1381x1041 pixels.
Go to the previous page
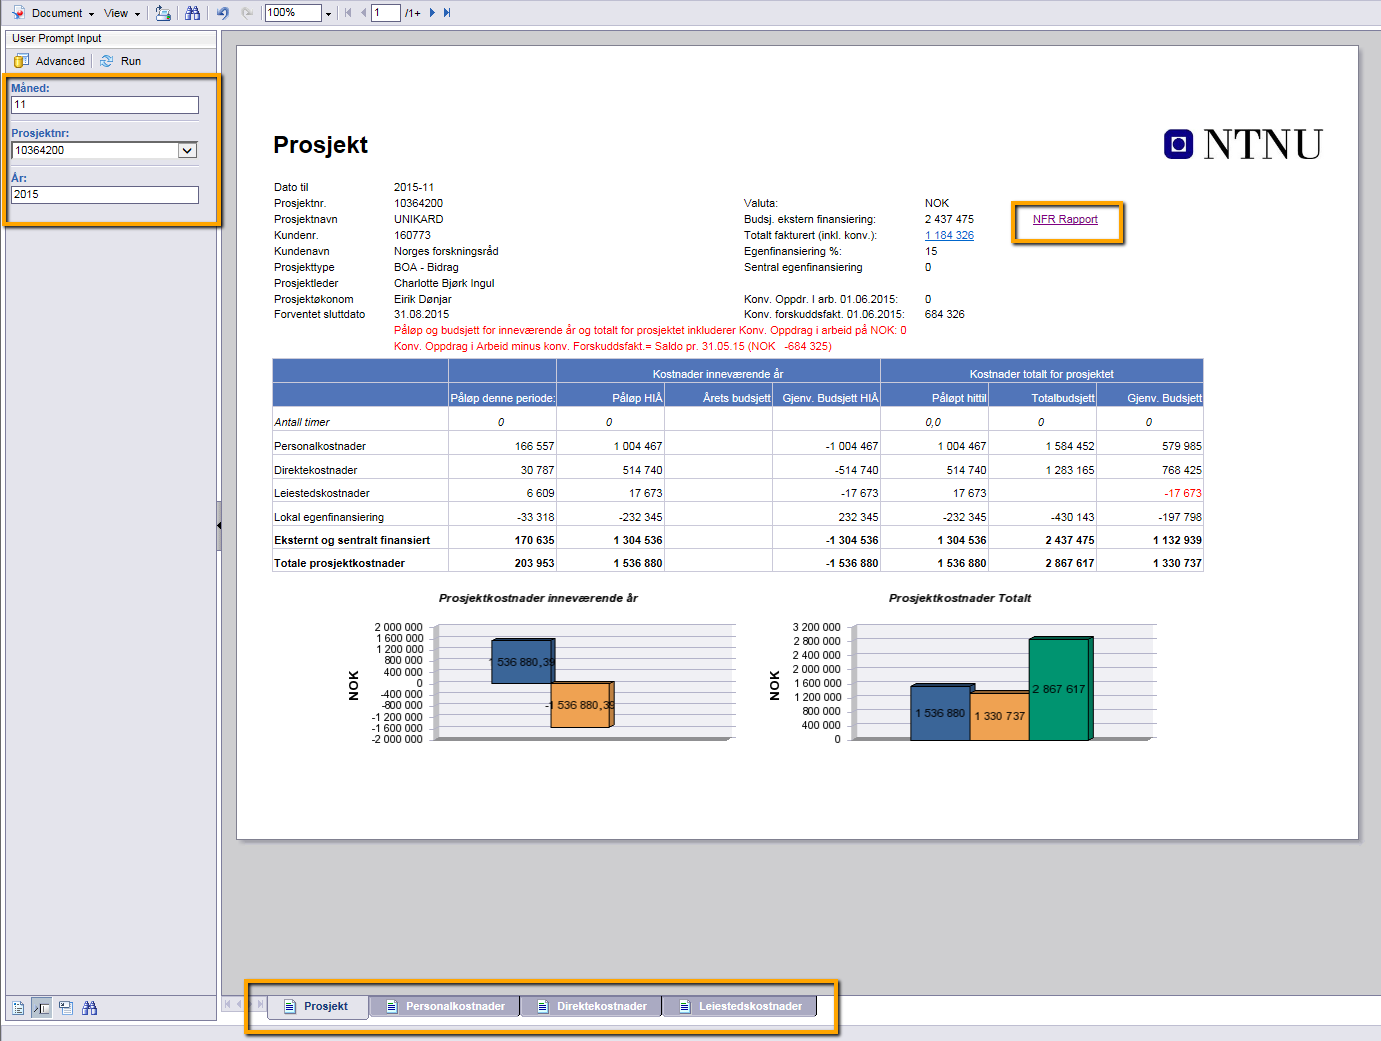363,13
